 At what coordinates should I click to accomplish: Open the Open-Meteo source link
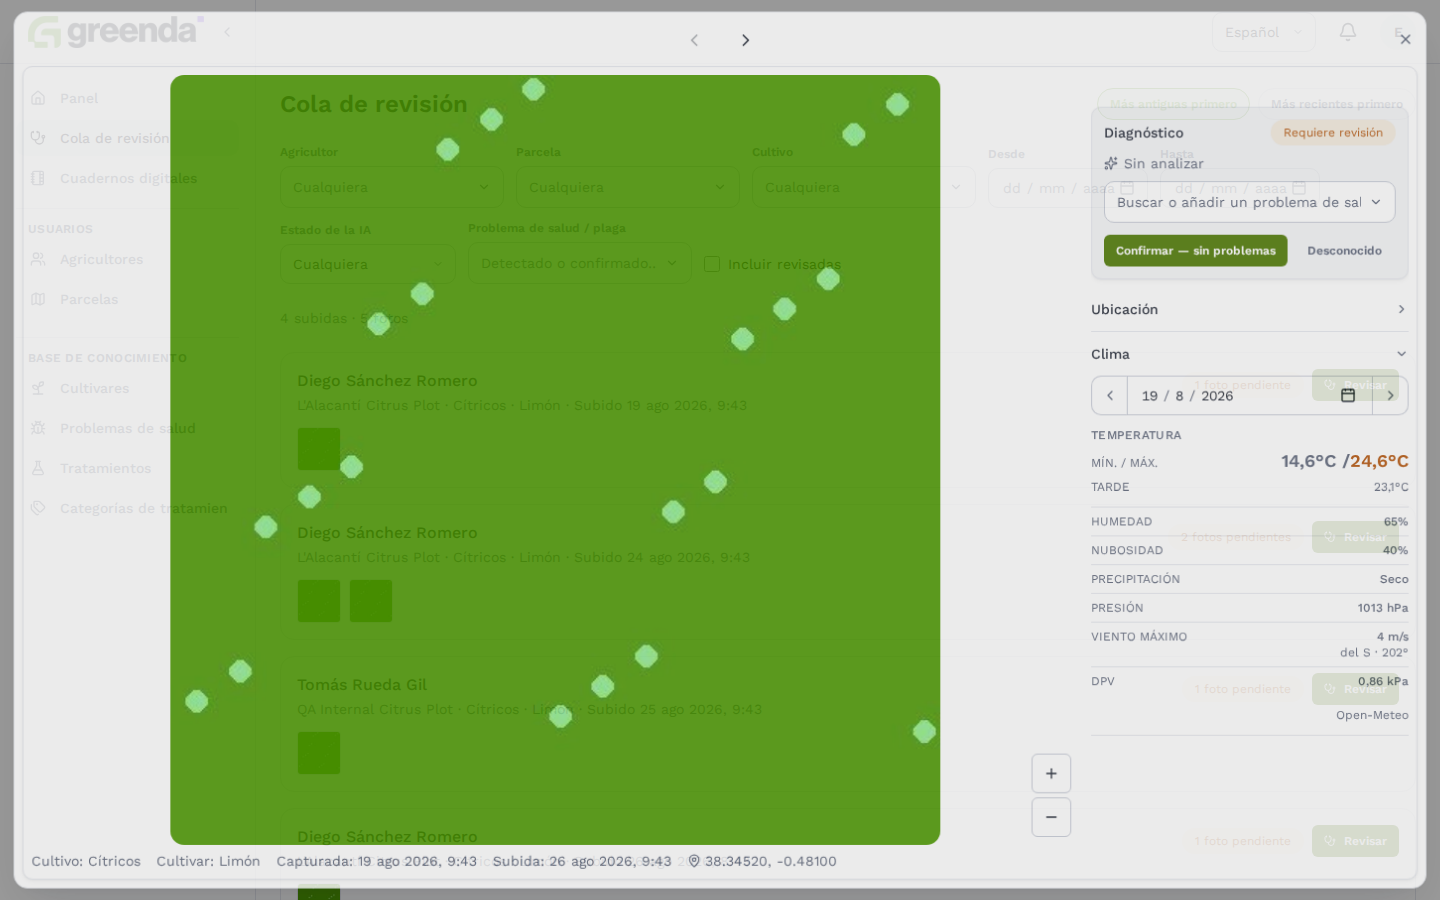tap(1372, 715)
